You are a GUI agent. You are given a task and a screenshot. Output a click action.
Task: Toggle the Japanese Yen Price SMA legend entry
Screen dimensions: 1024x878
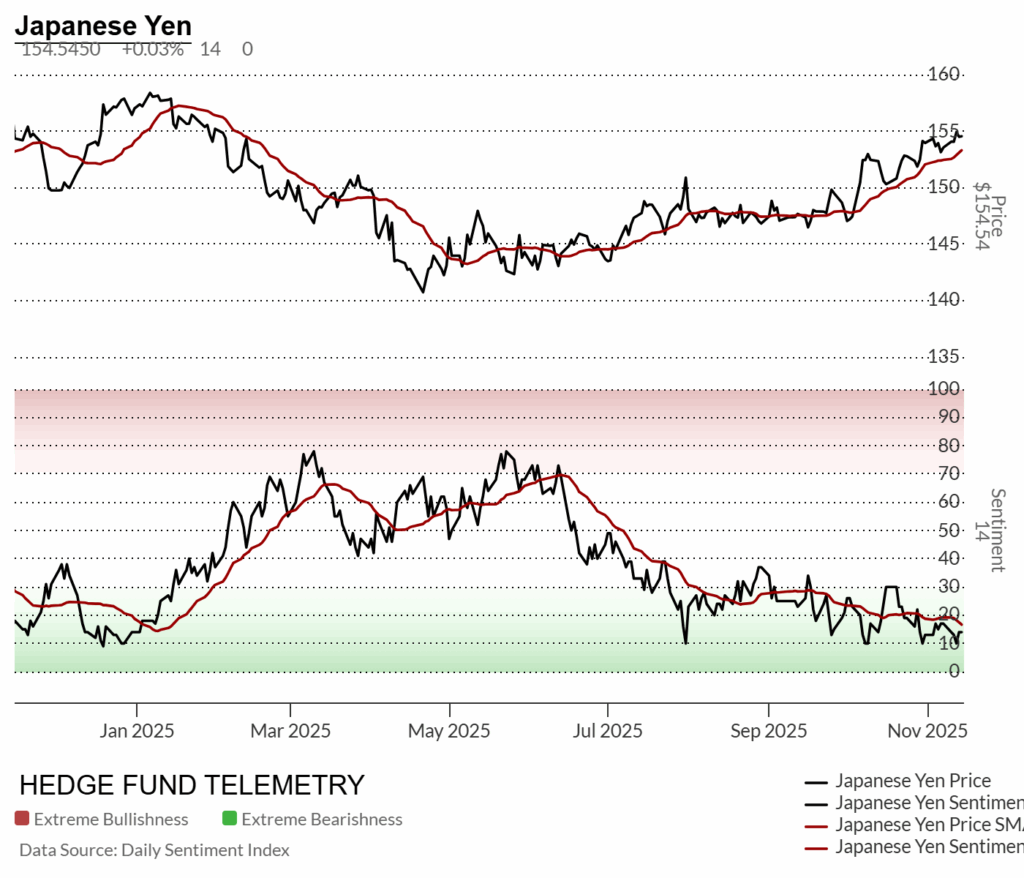click(x=928, y=825)
